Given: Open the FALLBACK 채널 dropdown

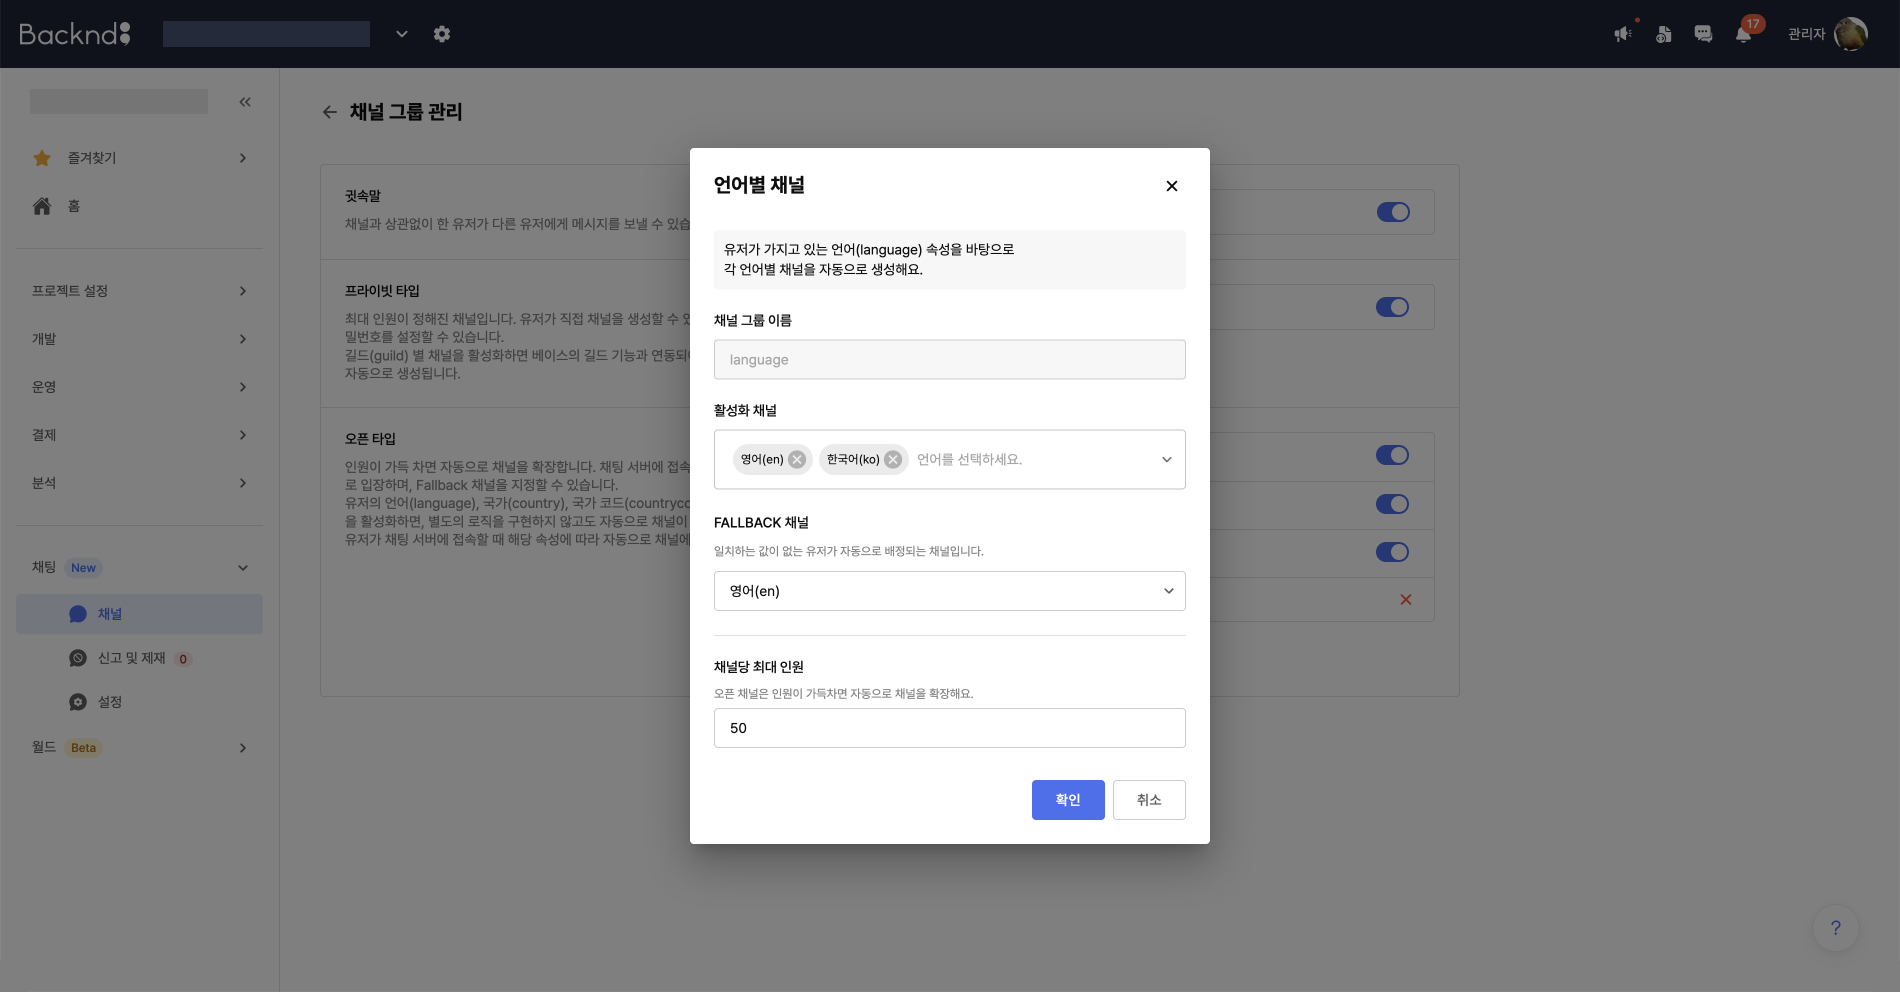Looking at the screenshot, I should click(x=950, y=591).
